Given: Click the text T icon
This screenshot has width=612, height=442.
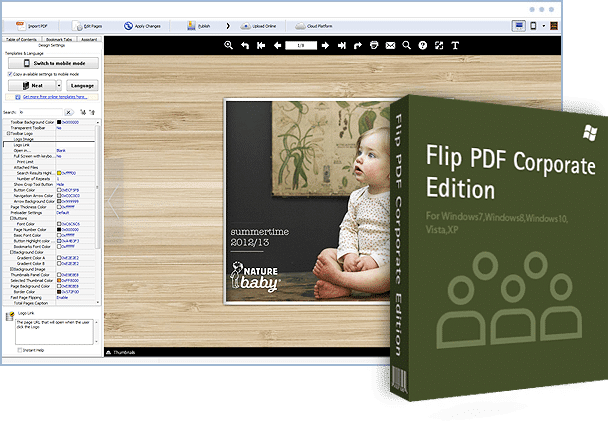Looking at the screenshot, I should [455, 45].
